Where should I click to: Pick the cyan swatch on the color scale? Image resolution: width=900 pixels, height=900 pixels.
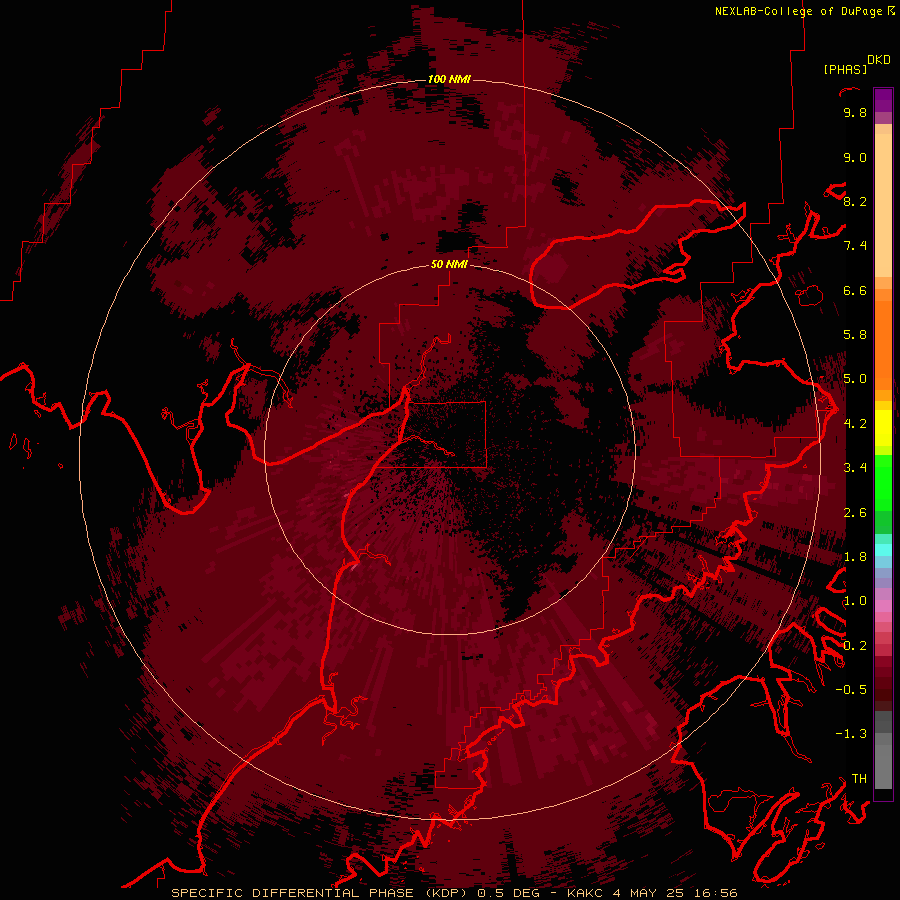point(883,550)
